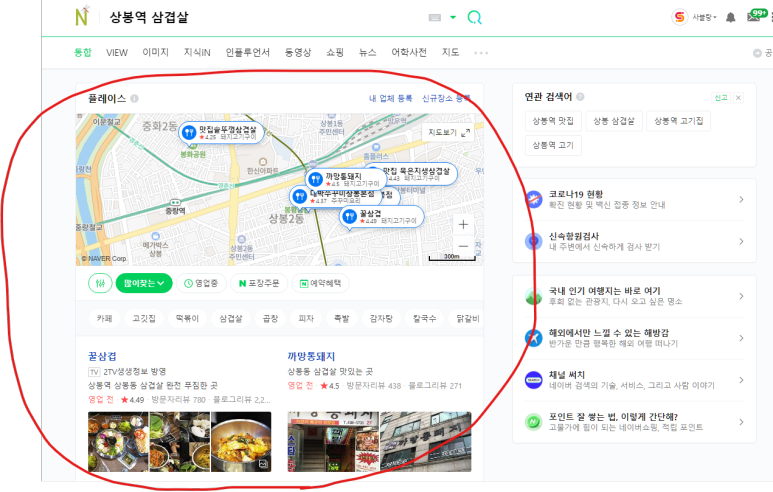The width and height of the screenshot is (773, 492).
Task: Open the 까망통돼지 restaurant title link
Action: tap(311, 356)
